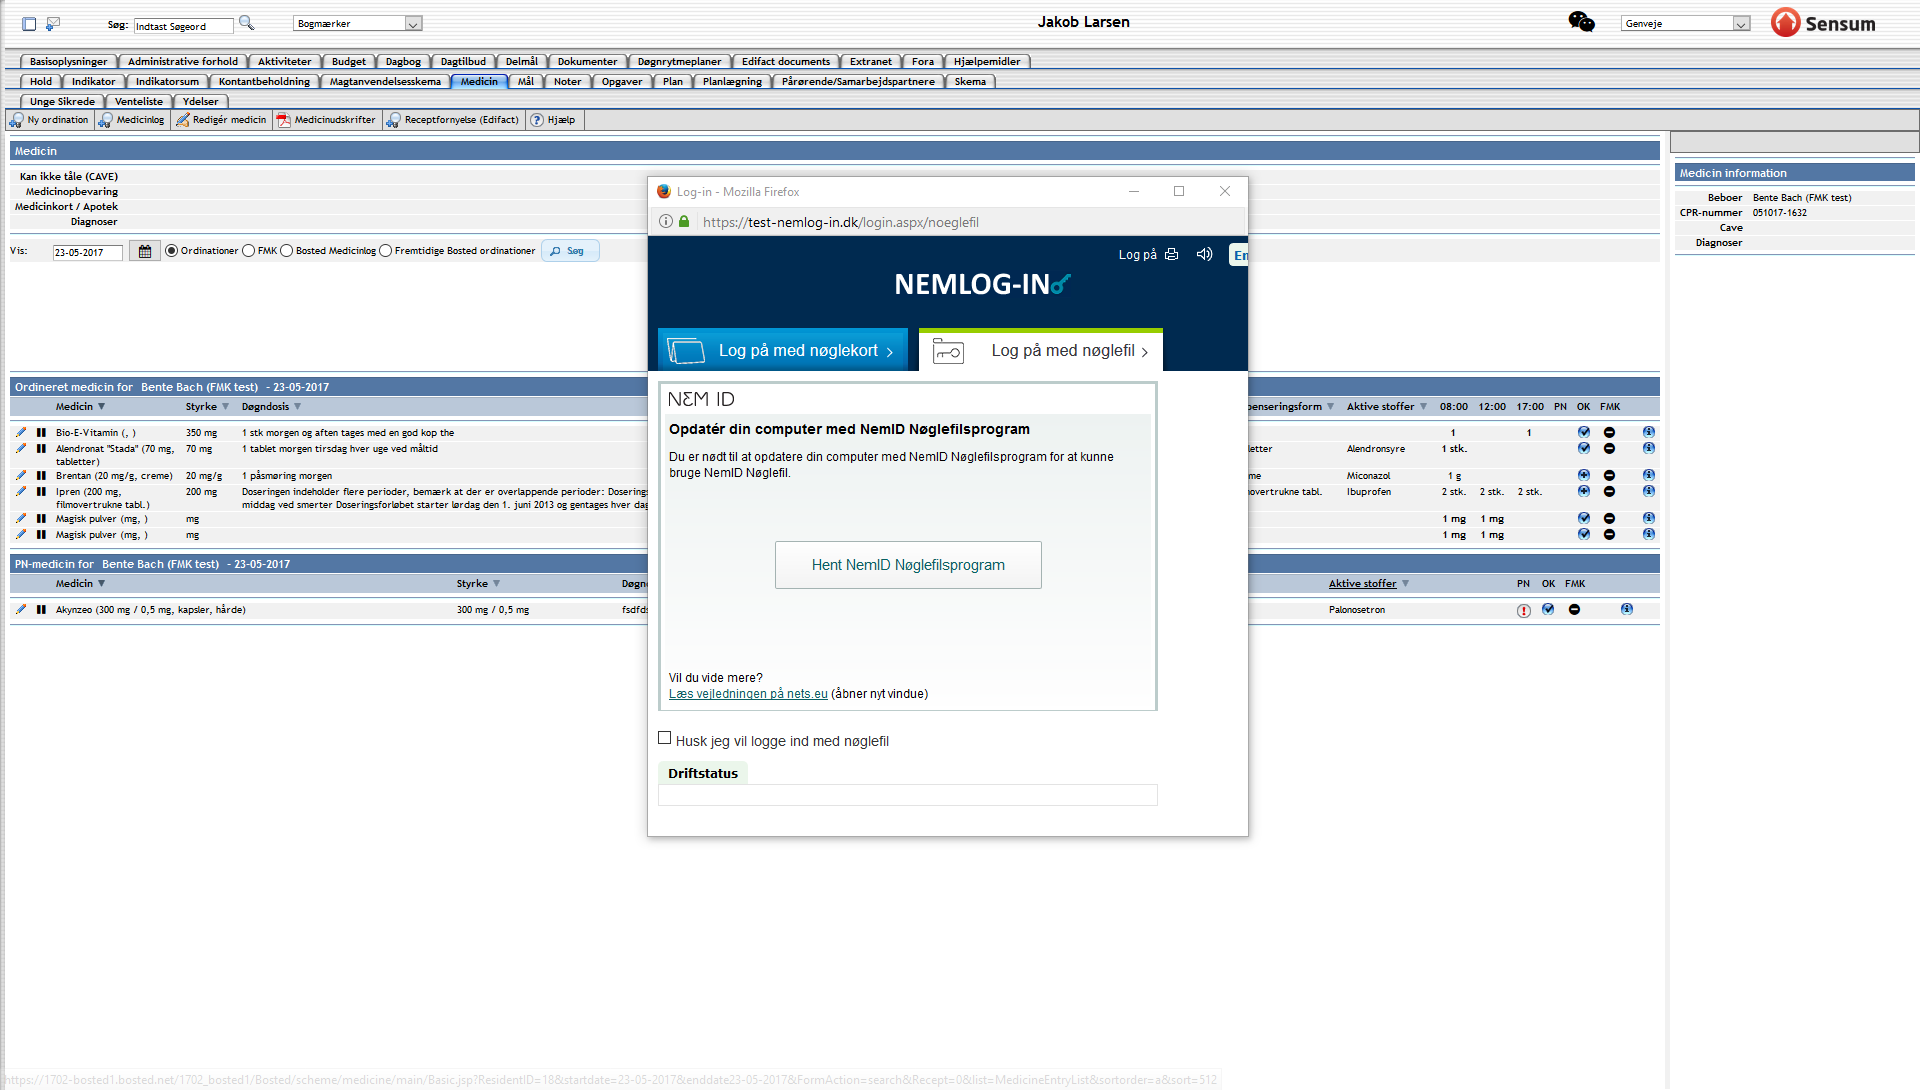Click 'Hent NemID Nøglefilsprogram' button
1920x1090 pixels.
908,565
